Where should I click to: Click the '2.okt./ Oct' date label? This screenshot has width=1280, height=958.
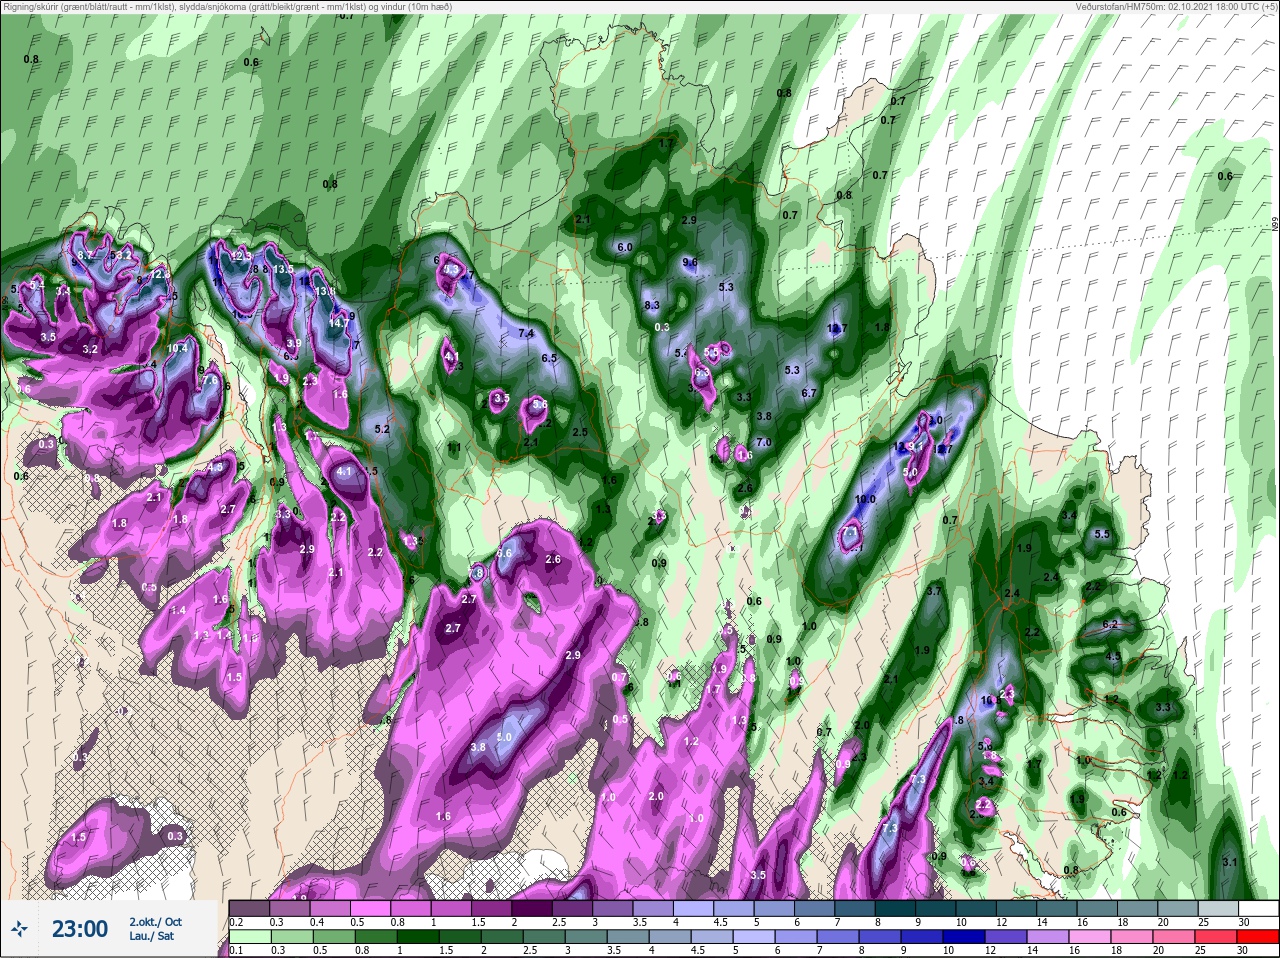[x=155, y=922]
